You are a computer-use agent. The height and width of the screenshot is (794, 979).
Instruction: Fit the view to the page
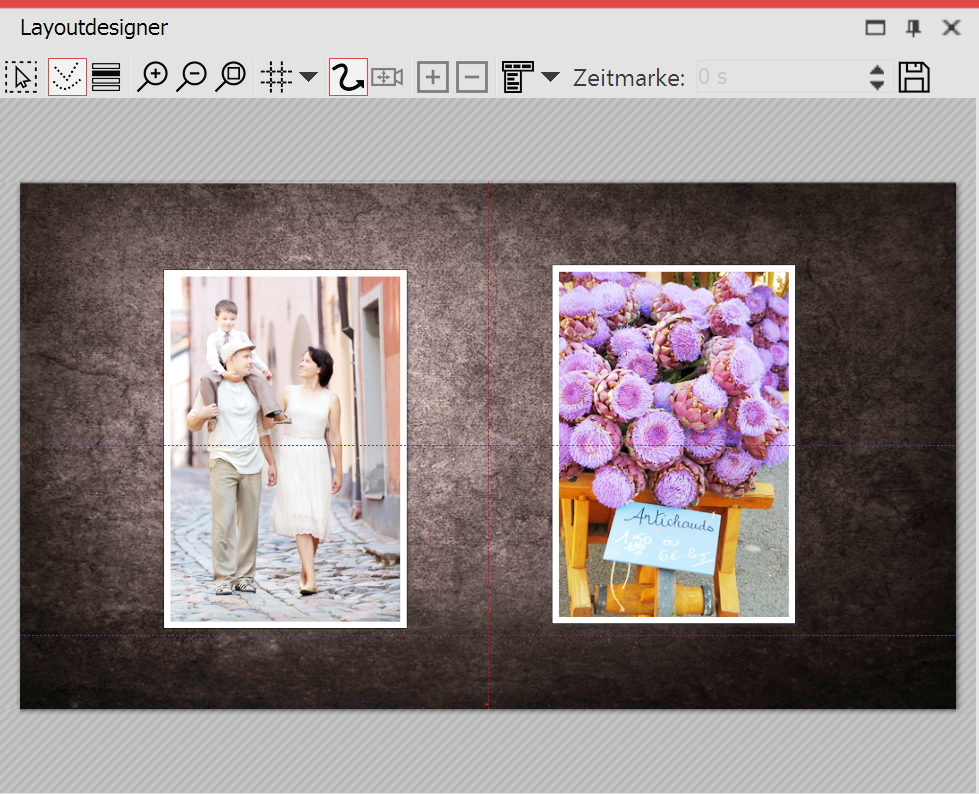[231, 76]
